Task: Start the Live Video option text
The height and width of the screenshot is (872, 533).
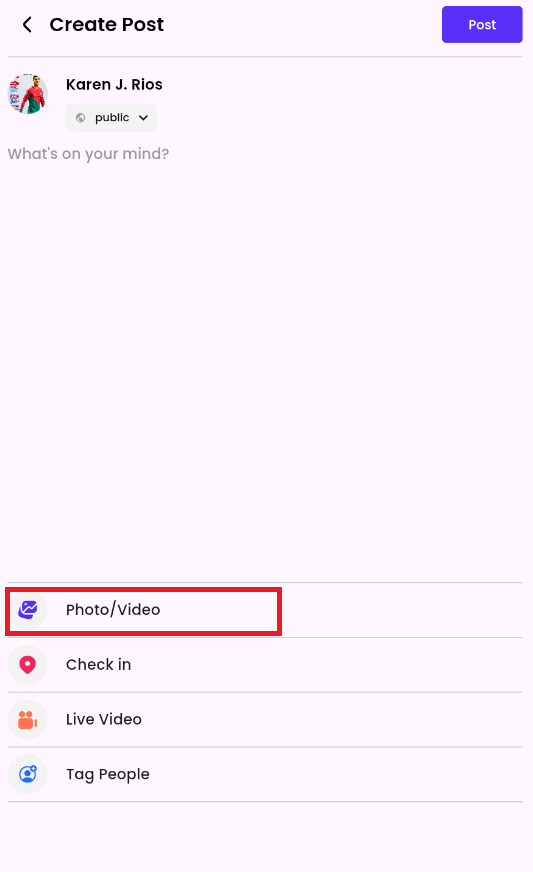Action: [103, 720]
